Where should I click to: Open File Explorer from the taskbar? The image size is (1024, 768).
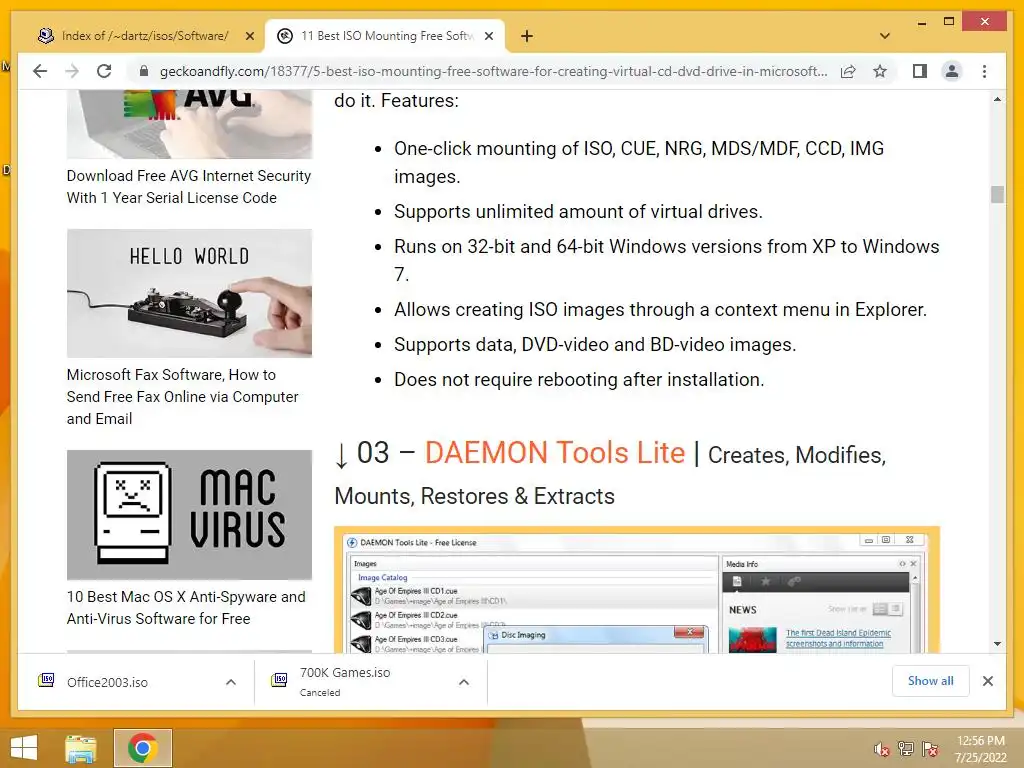[x=80, y=748]
